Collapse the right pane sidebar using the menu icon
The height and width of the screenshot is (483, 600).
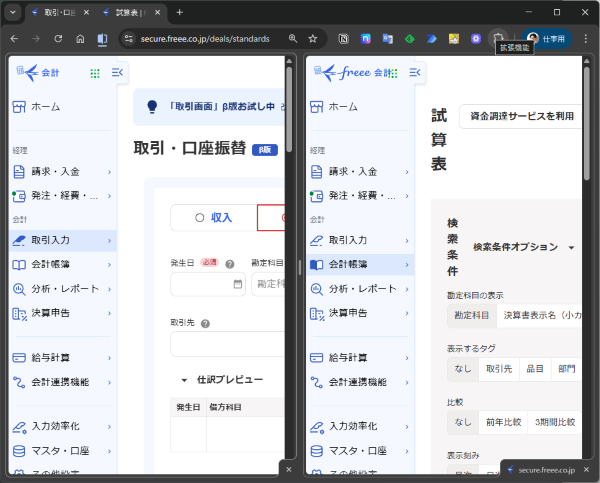tap(418, 73)
